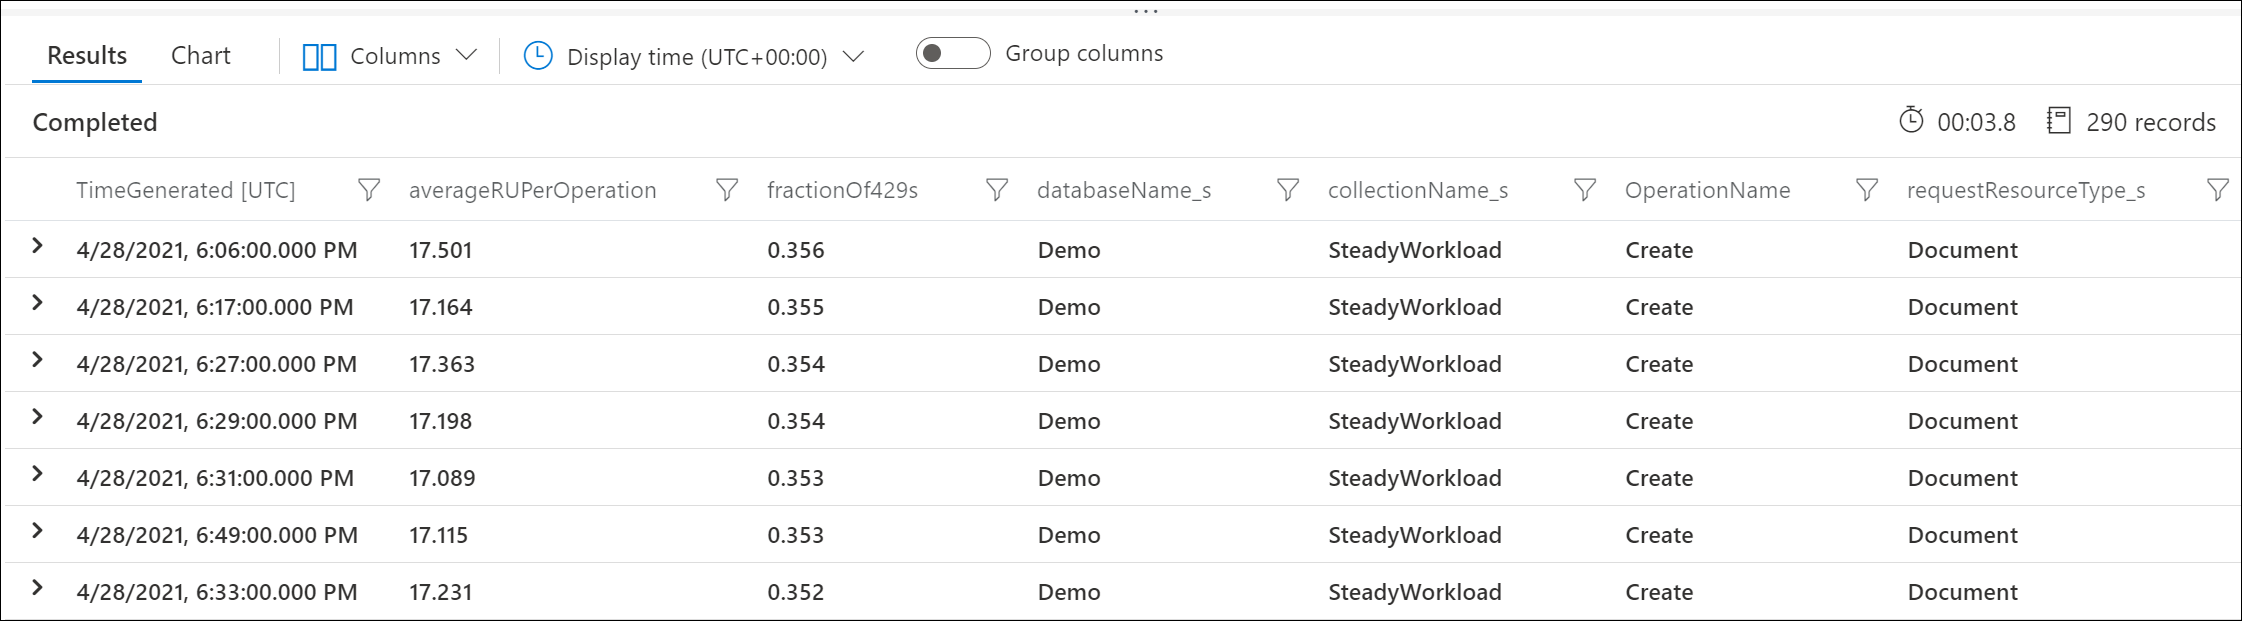Select the Results tab

tap(87, 56)
